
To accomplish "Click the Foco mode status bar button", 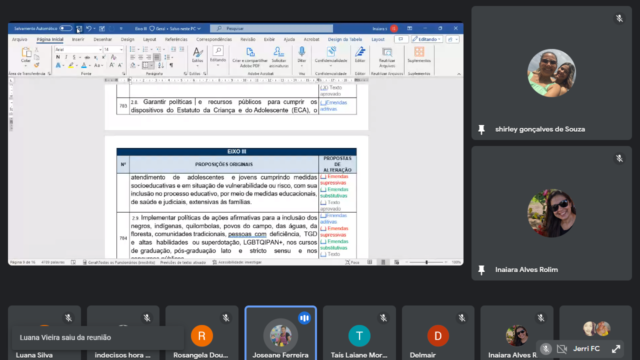I will click(352, 262).
